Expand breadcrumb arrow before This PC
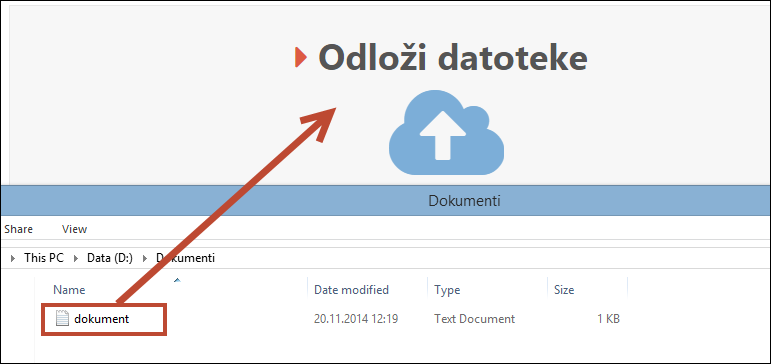The image size is (771, 364). click(13, 258)
